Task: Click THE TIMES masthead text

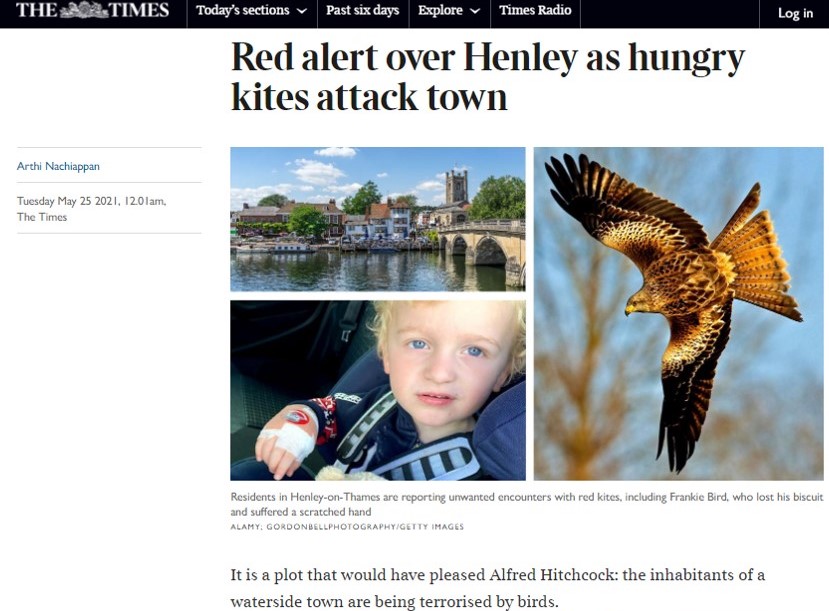Action: pyautogui.click(x=93, y=10)
